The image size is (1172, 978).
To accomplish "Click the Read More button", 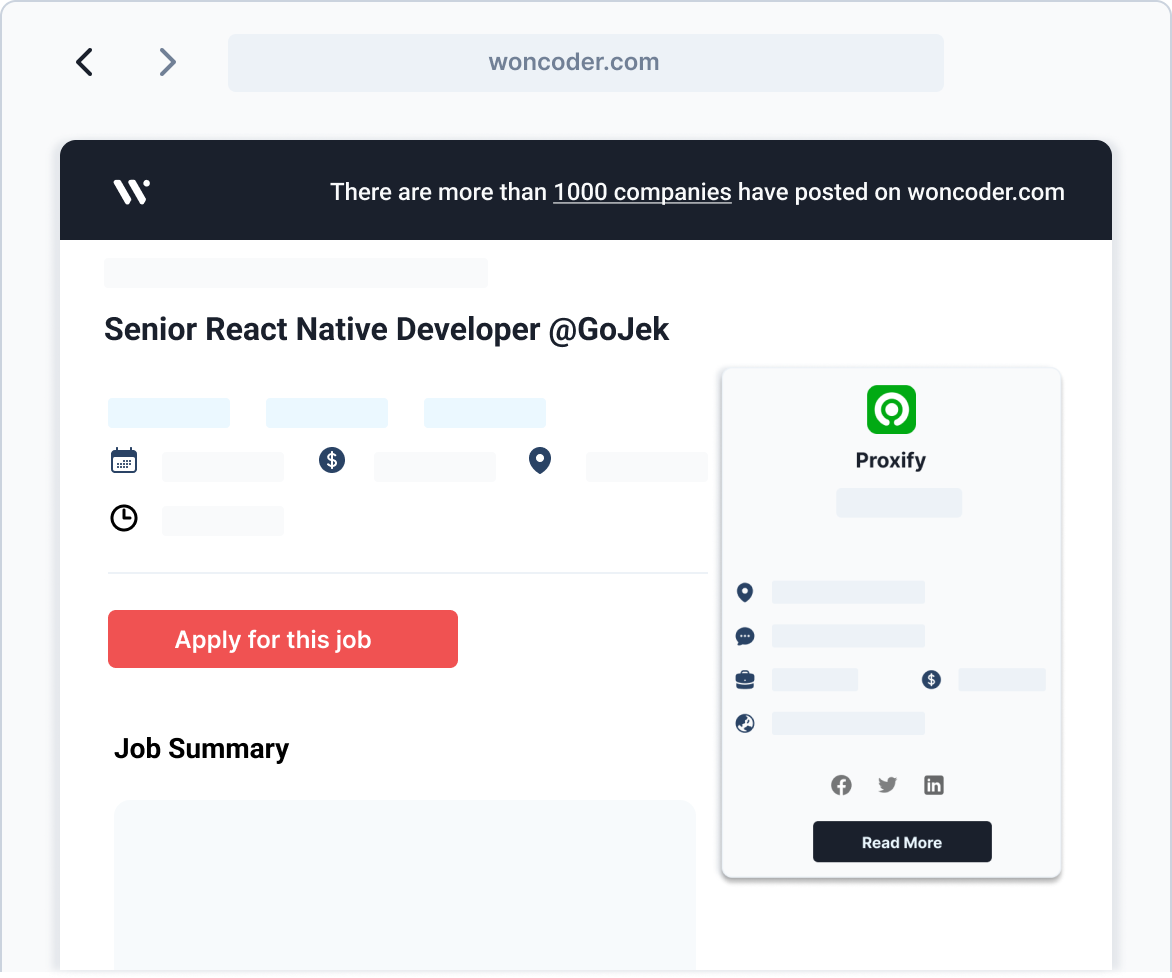I will click(902, 842).
